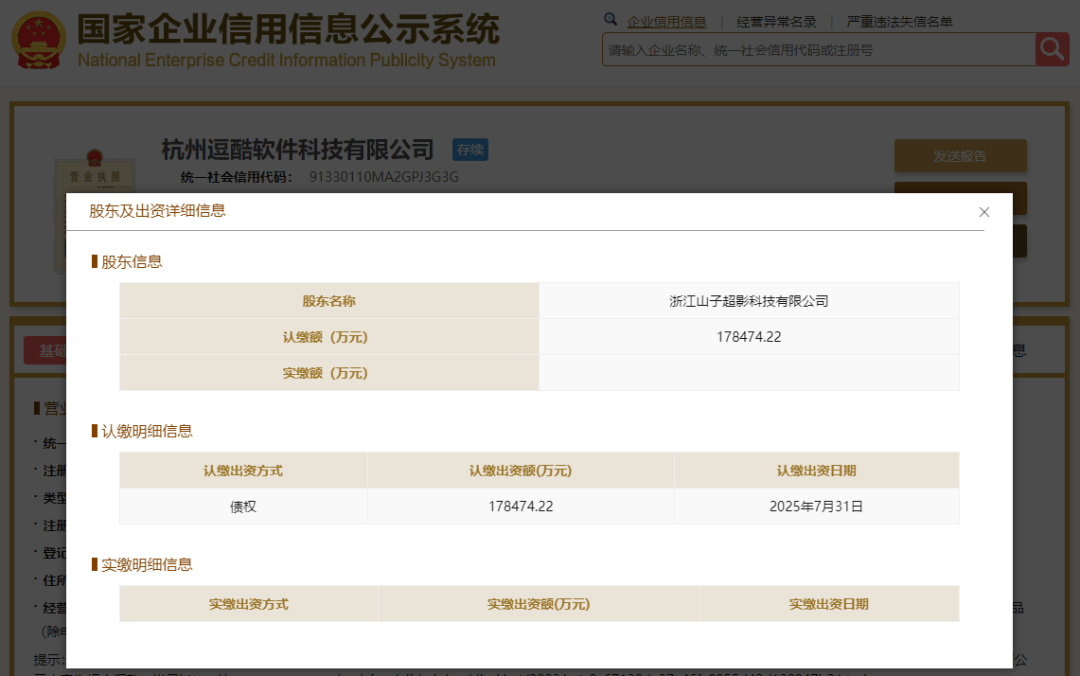
Task: Click the 债权 contribution method cell
Action: (243, 506)
